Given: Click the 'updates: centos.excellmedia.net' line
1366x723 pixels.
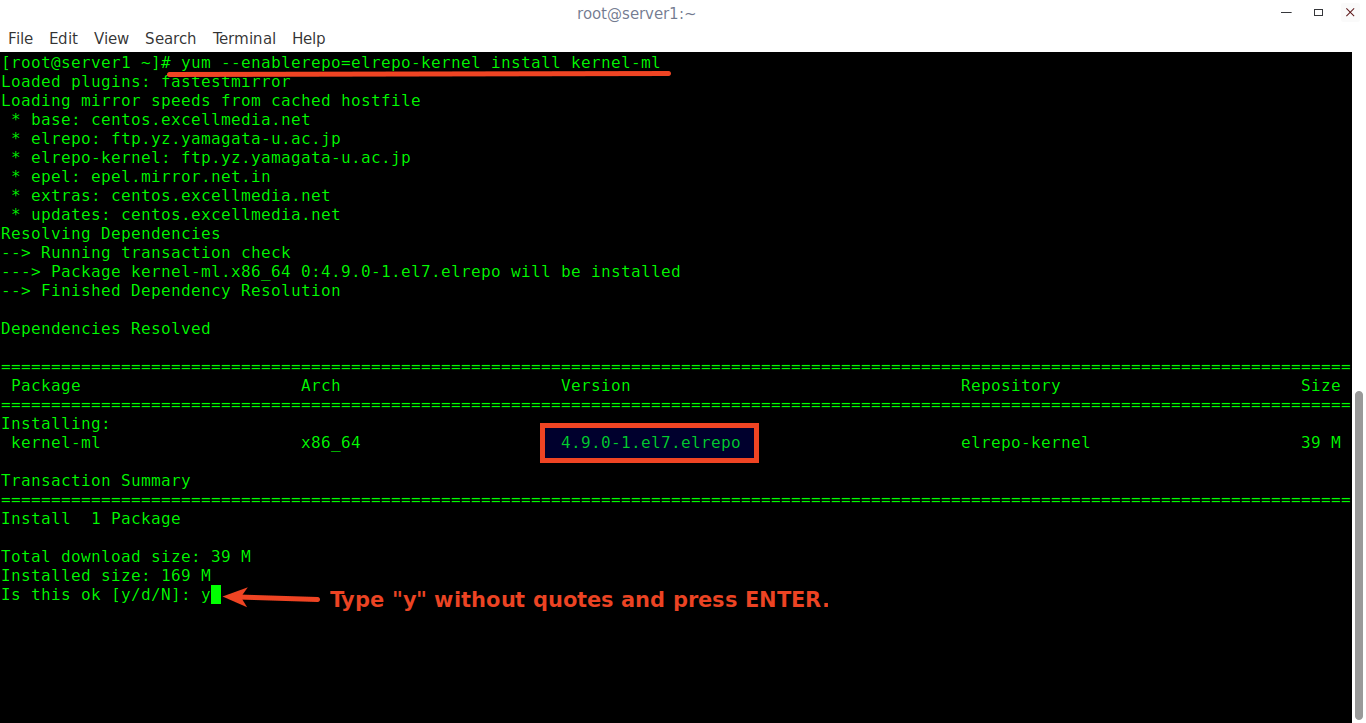Looking at the screenshot, I should point(176,215).
